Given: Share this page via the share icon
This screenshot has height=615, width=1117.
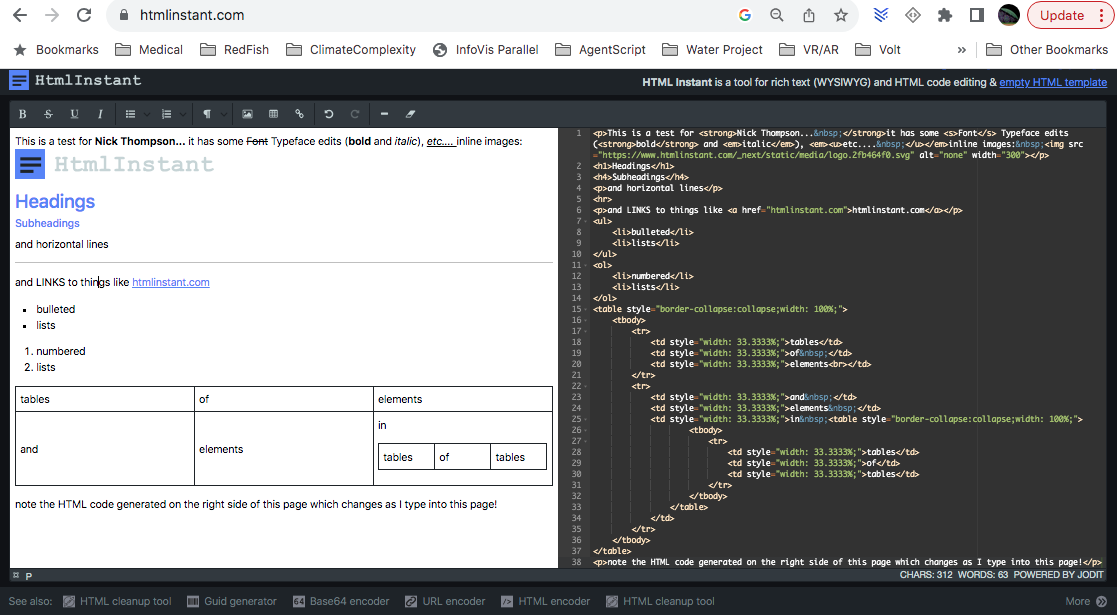Looking at the screenshot, I should point(809,15).
